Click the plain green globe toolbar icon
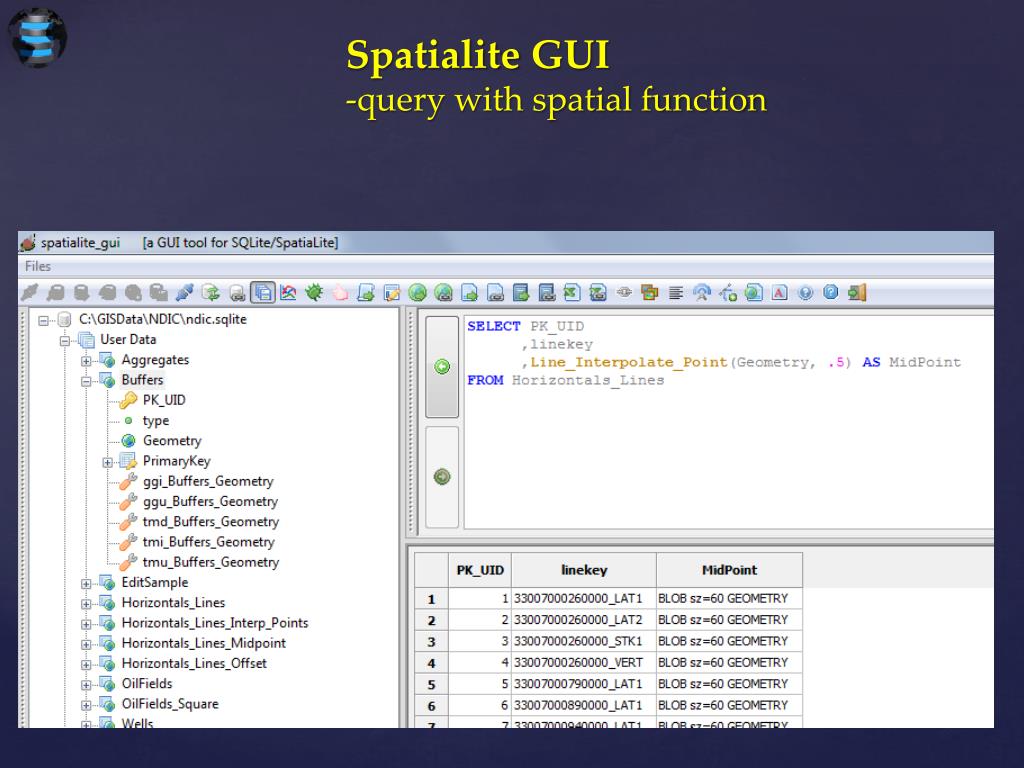The height and width of the screenshot is (768, 1024). 417,293
